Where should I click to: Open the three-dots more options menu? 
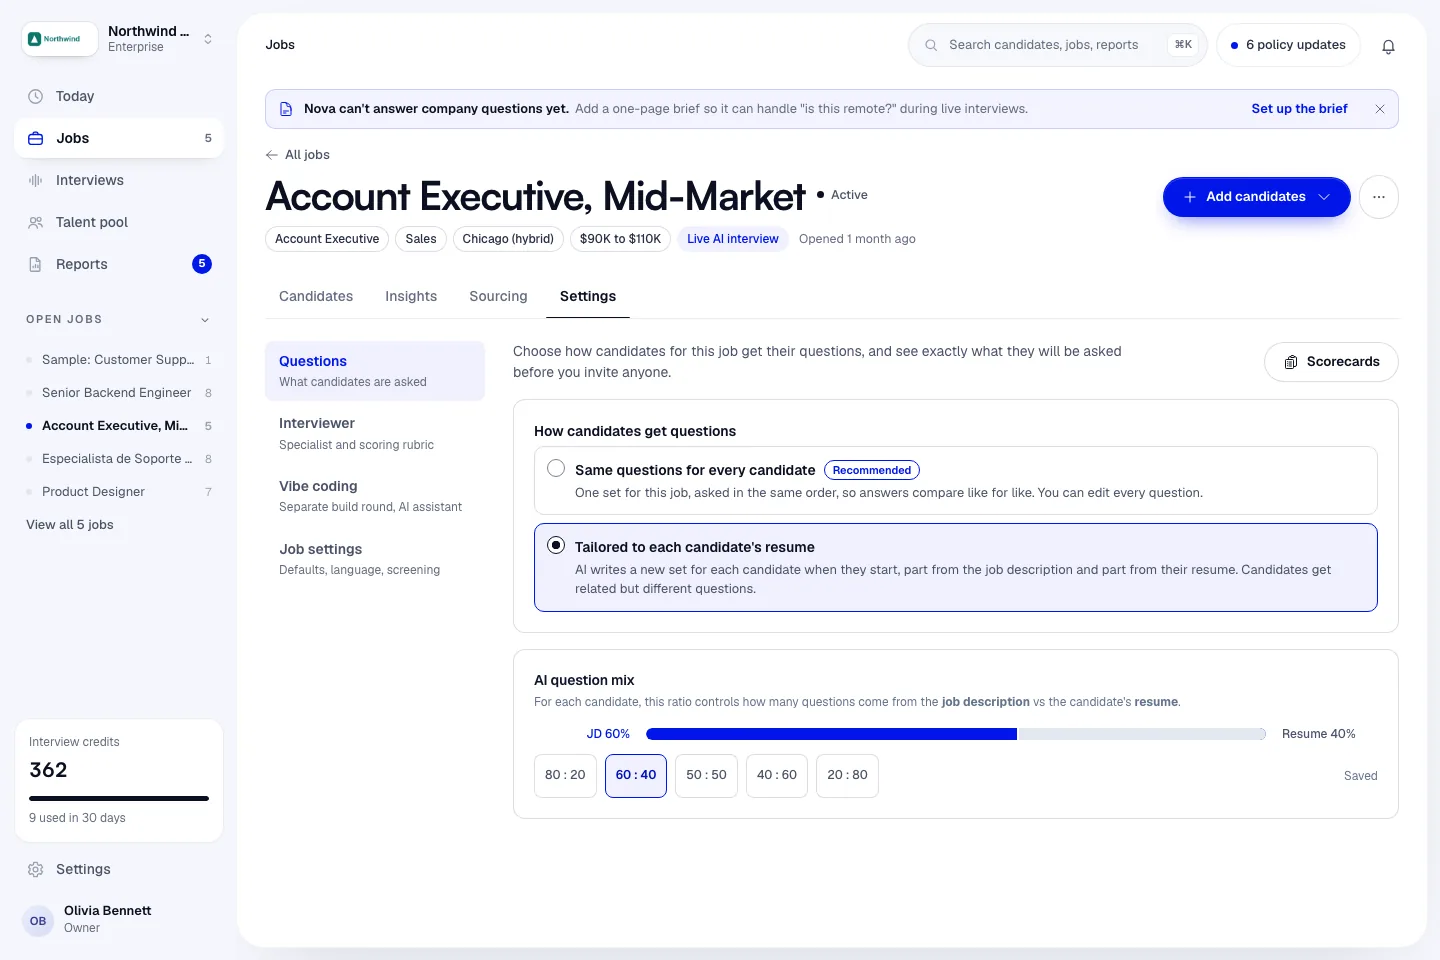tap(1379, 197)
